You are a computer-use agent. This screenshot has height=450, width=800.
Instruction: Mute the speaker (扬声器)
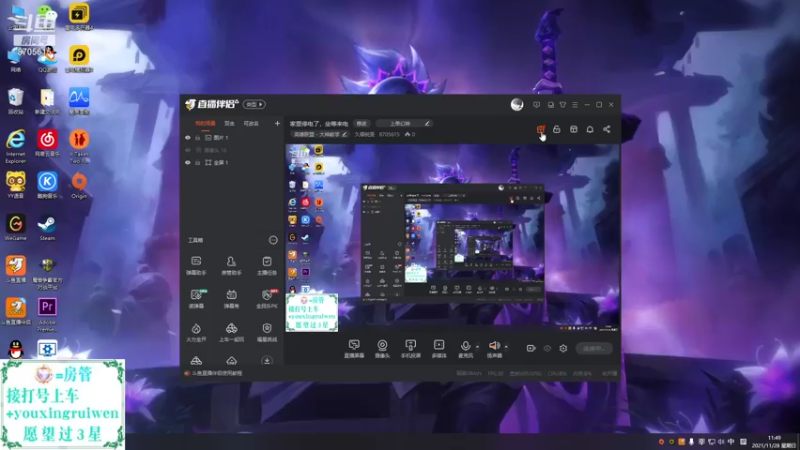coord(494,349)
